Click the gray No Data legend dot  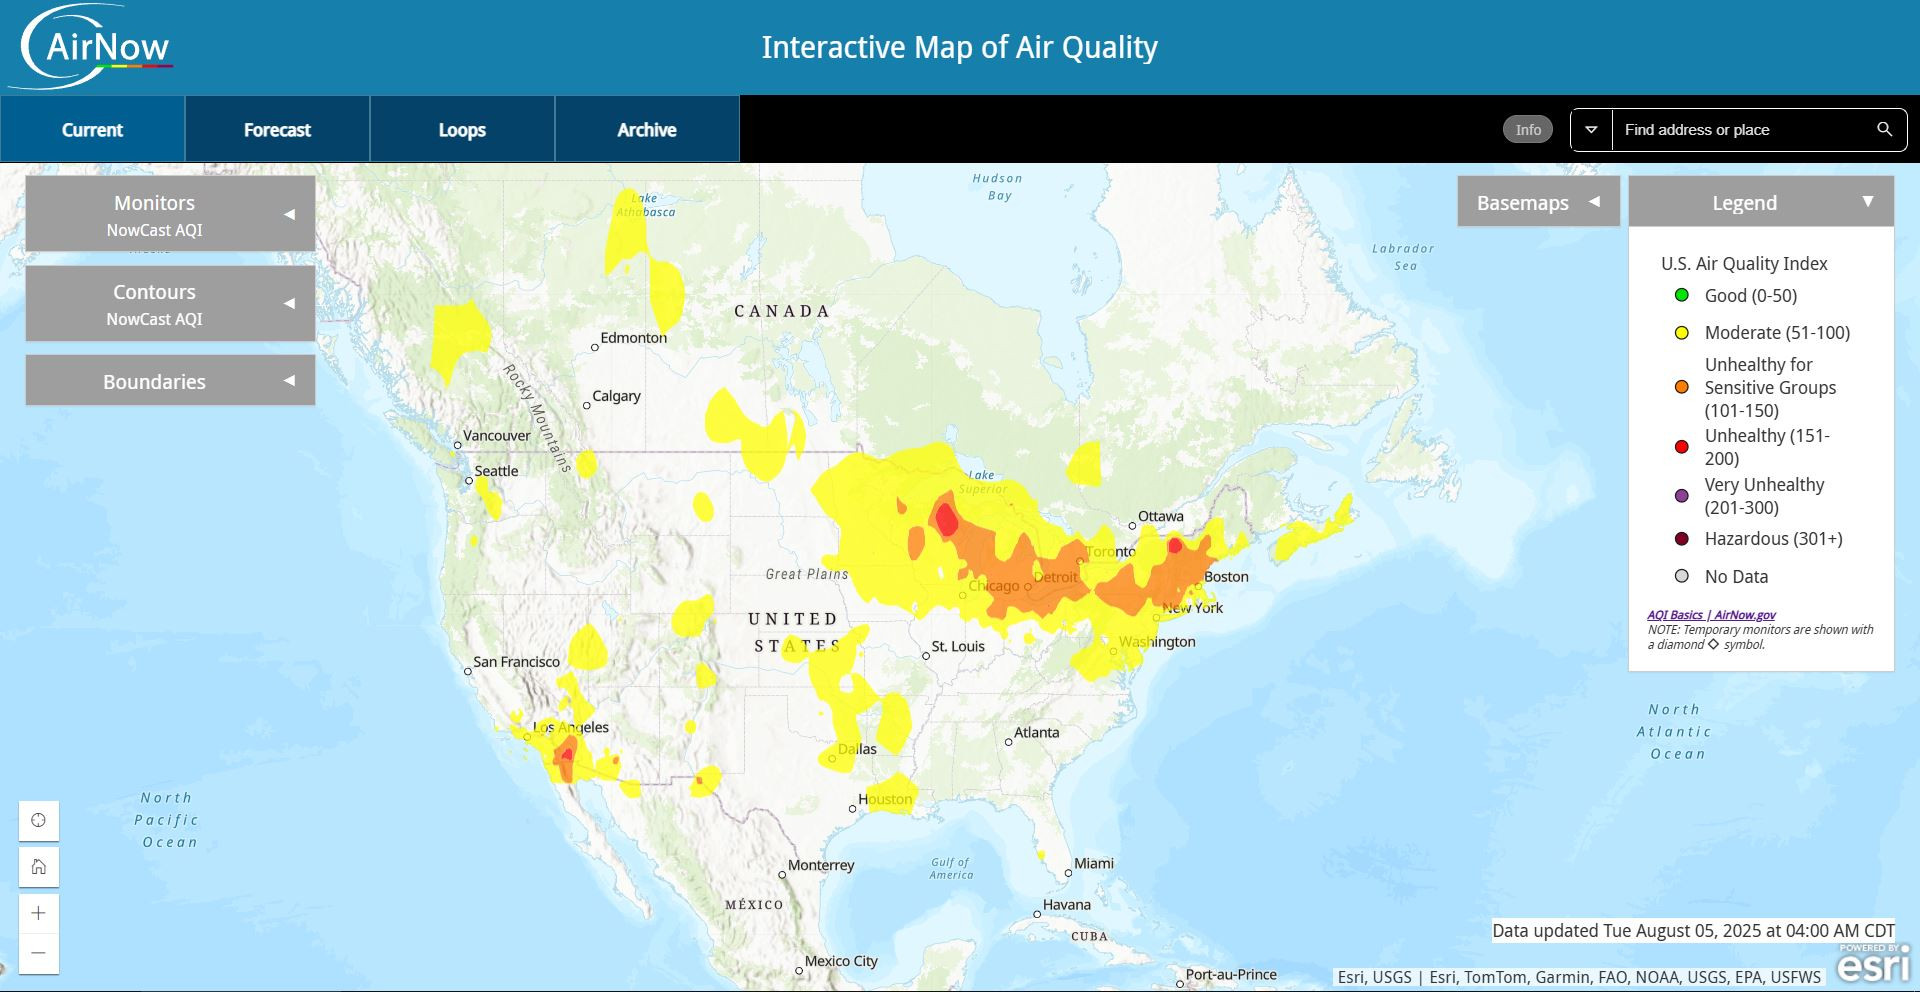click(1682, 576)
